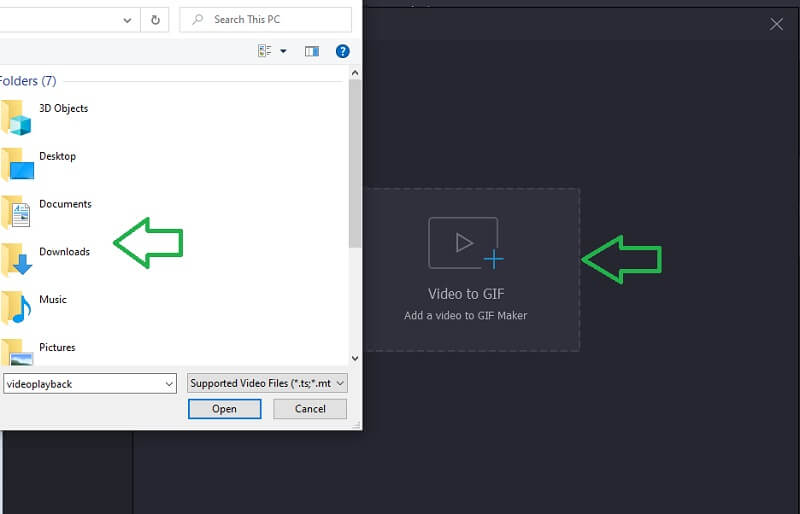Click the change view icon

pyautogui.click(x=264, y=51)
